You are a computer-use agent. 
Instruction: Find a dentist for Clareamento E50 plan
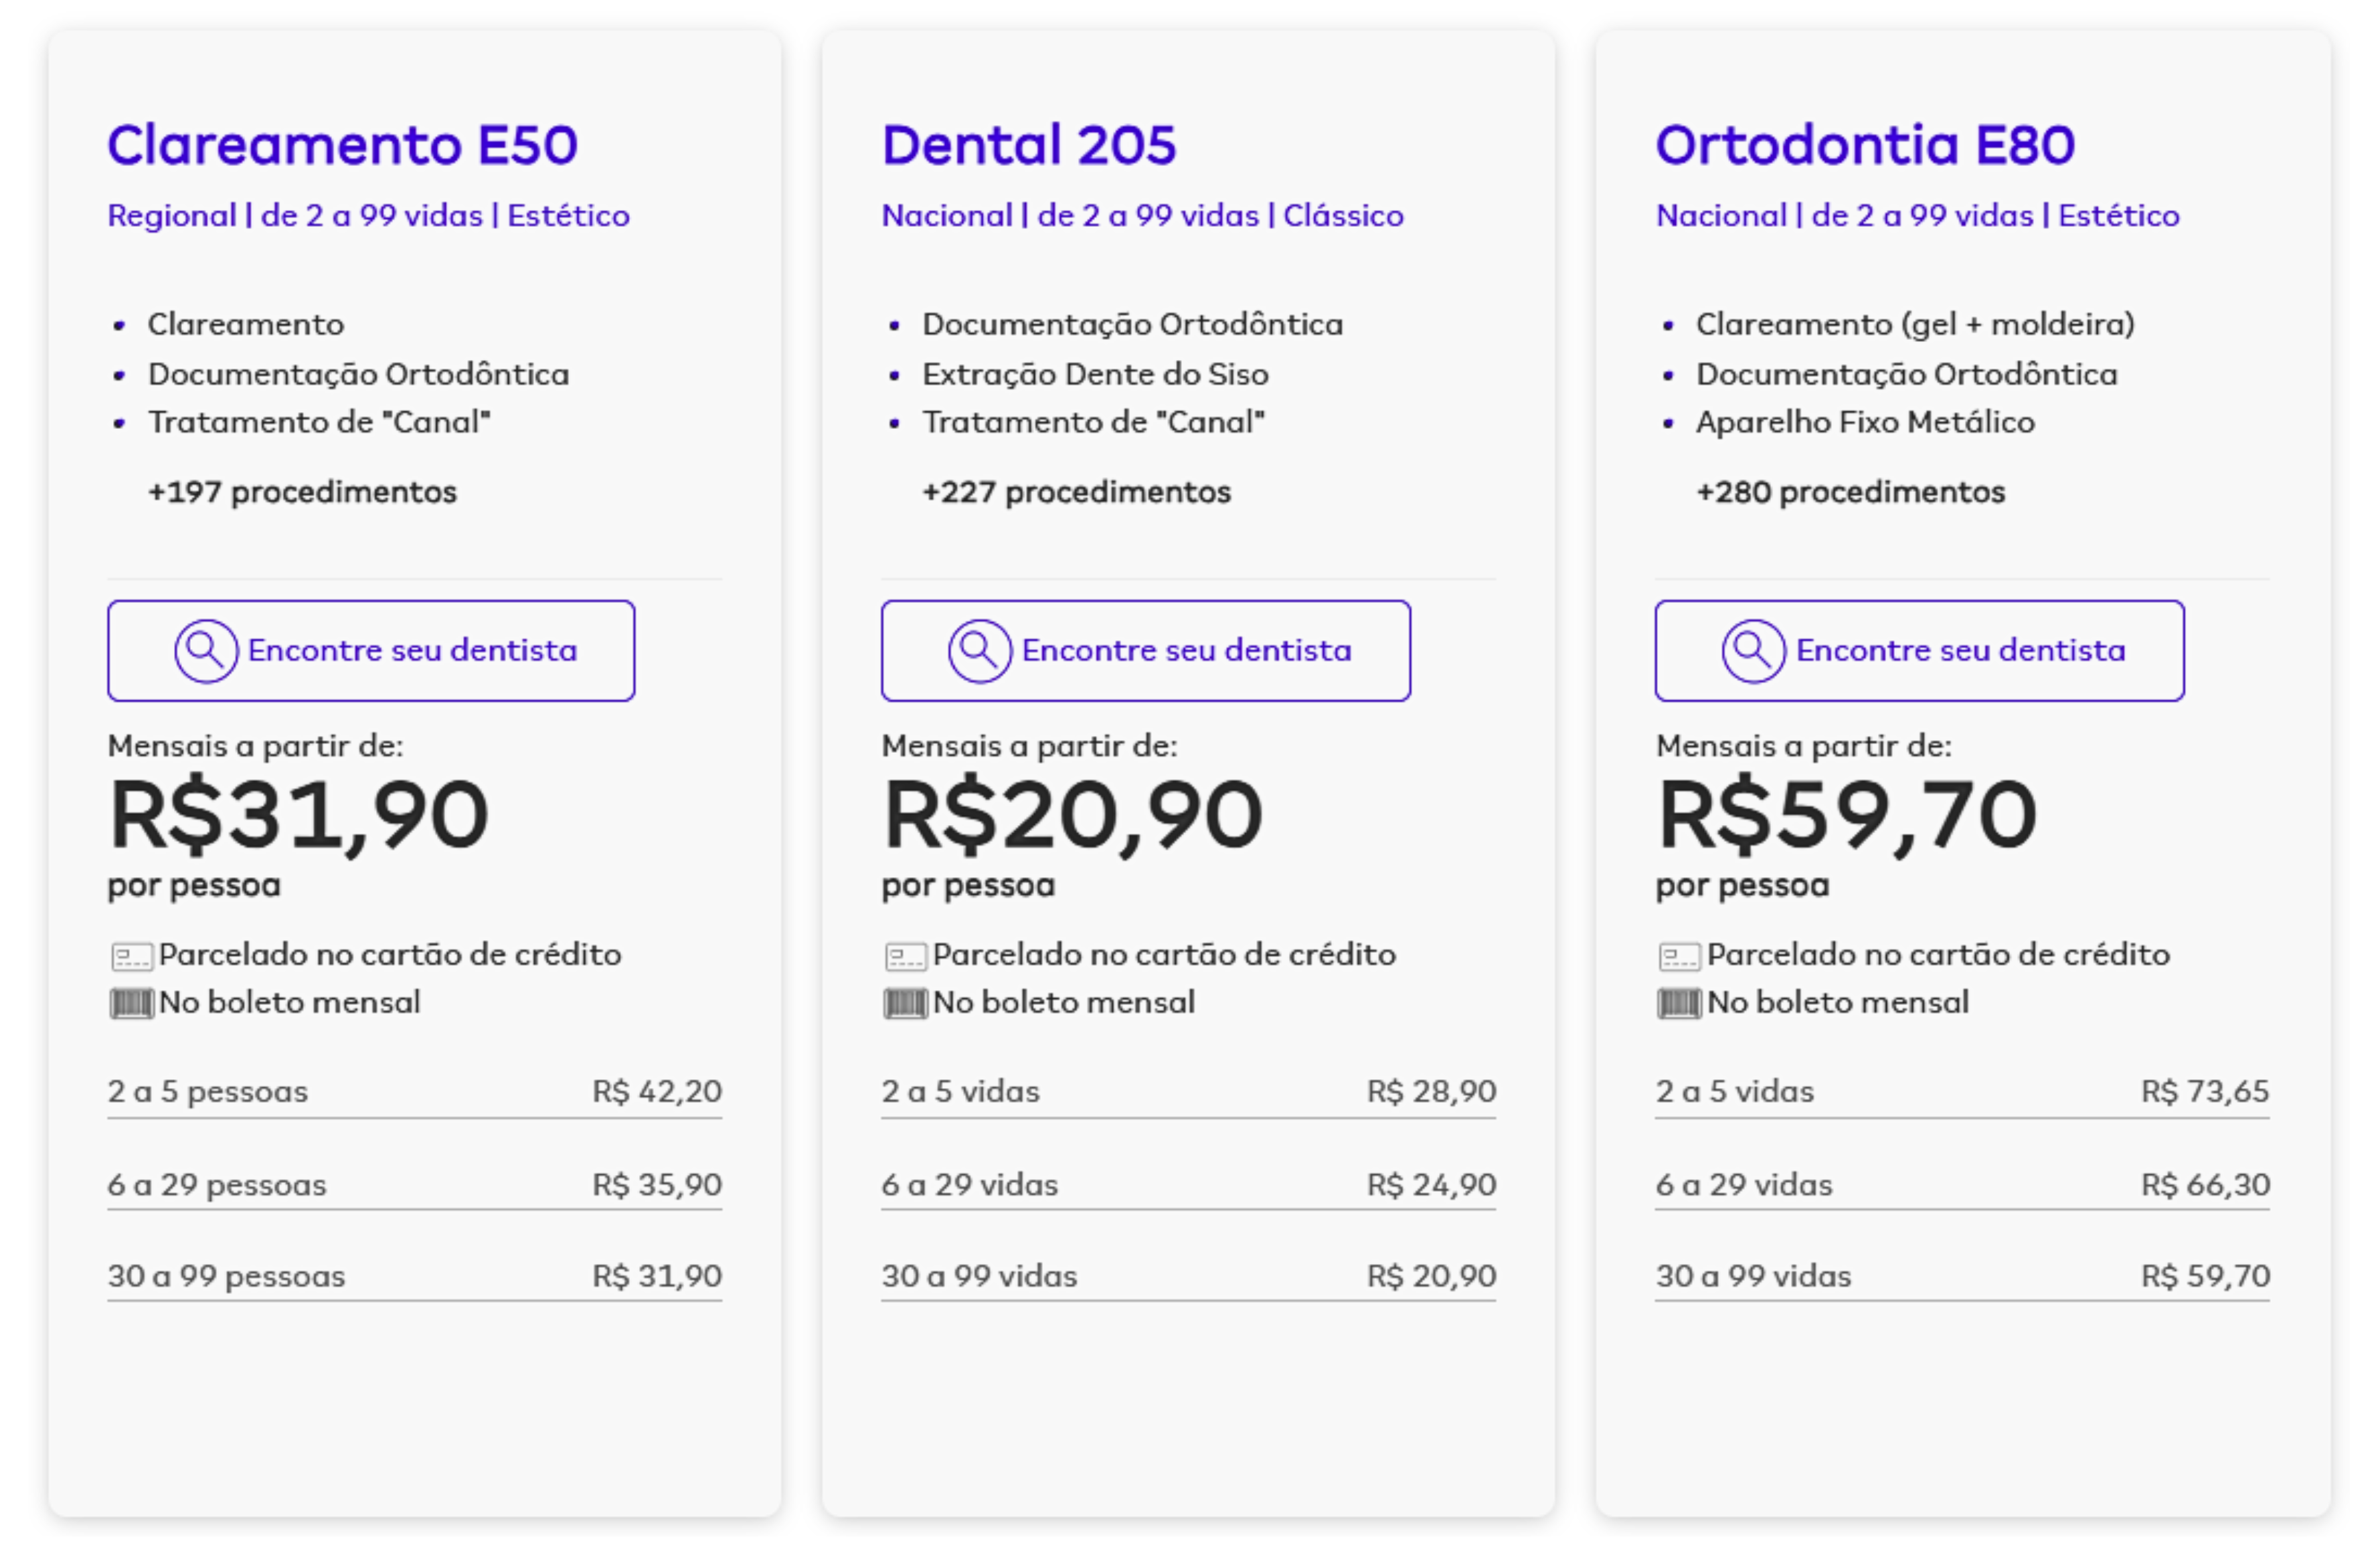pyautogui.click(x=371, y=651)
